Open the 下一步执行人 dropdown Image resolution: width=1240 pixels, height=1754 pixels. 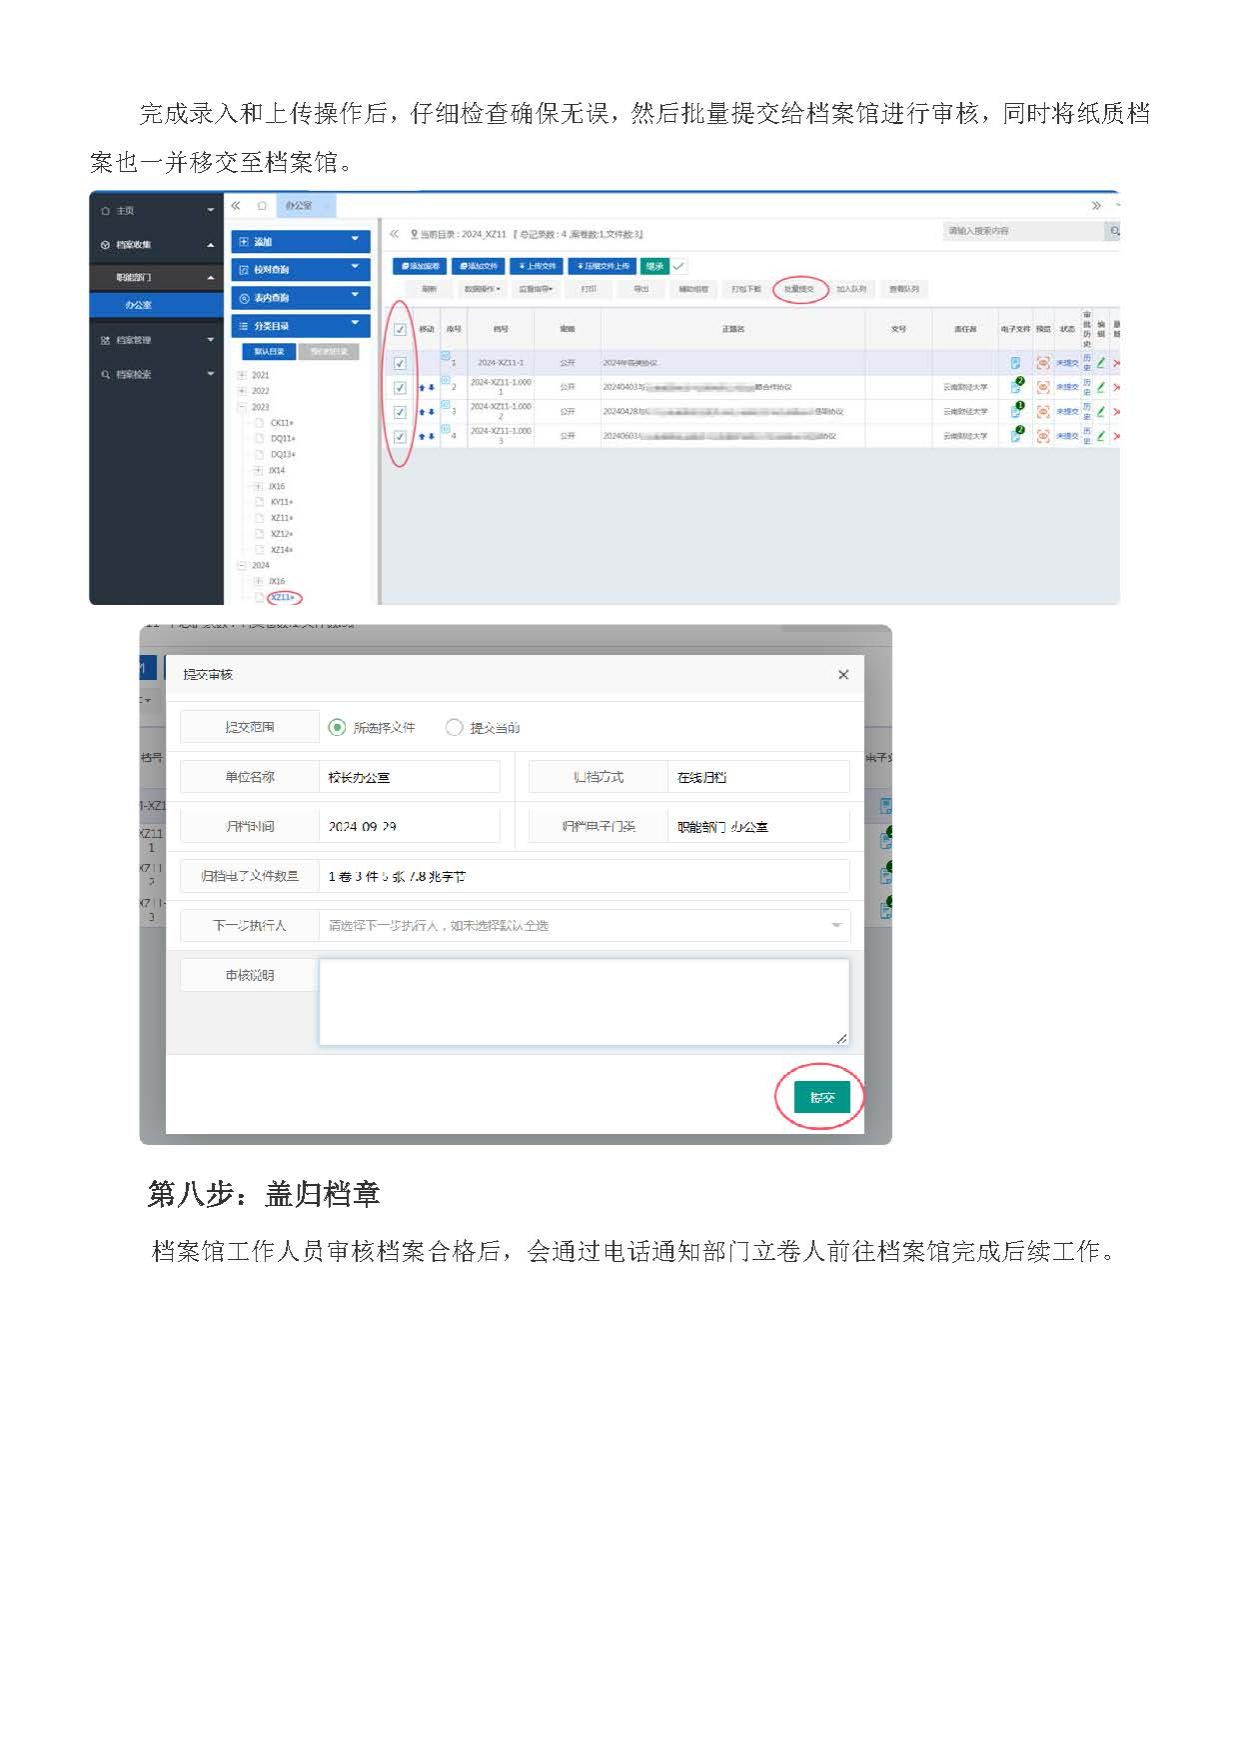tap(584, 926)
